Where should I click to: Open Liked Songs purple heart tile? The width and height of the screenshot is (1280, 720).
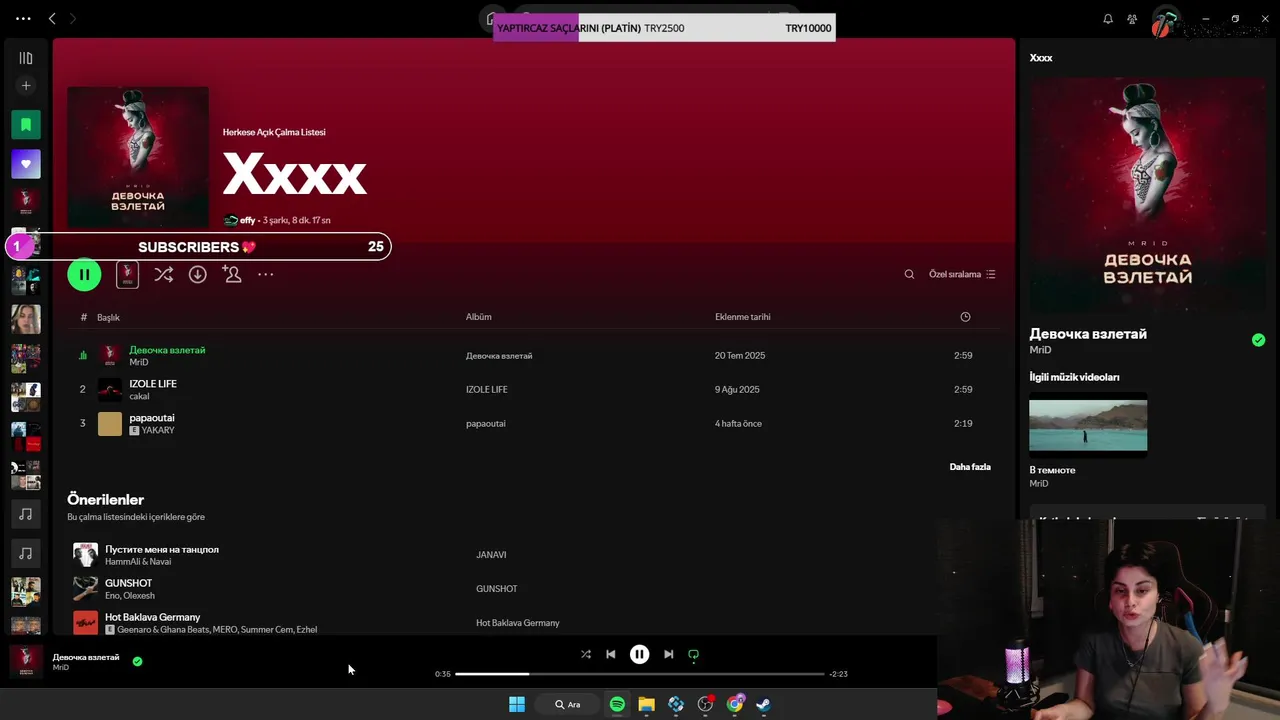26,164
